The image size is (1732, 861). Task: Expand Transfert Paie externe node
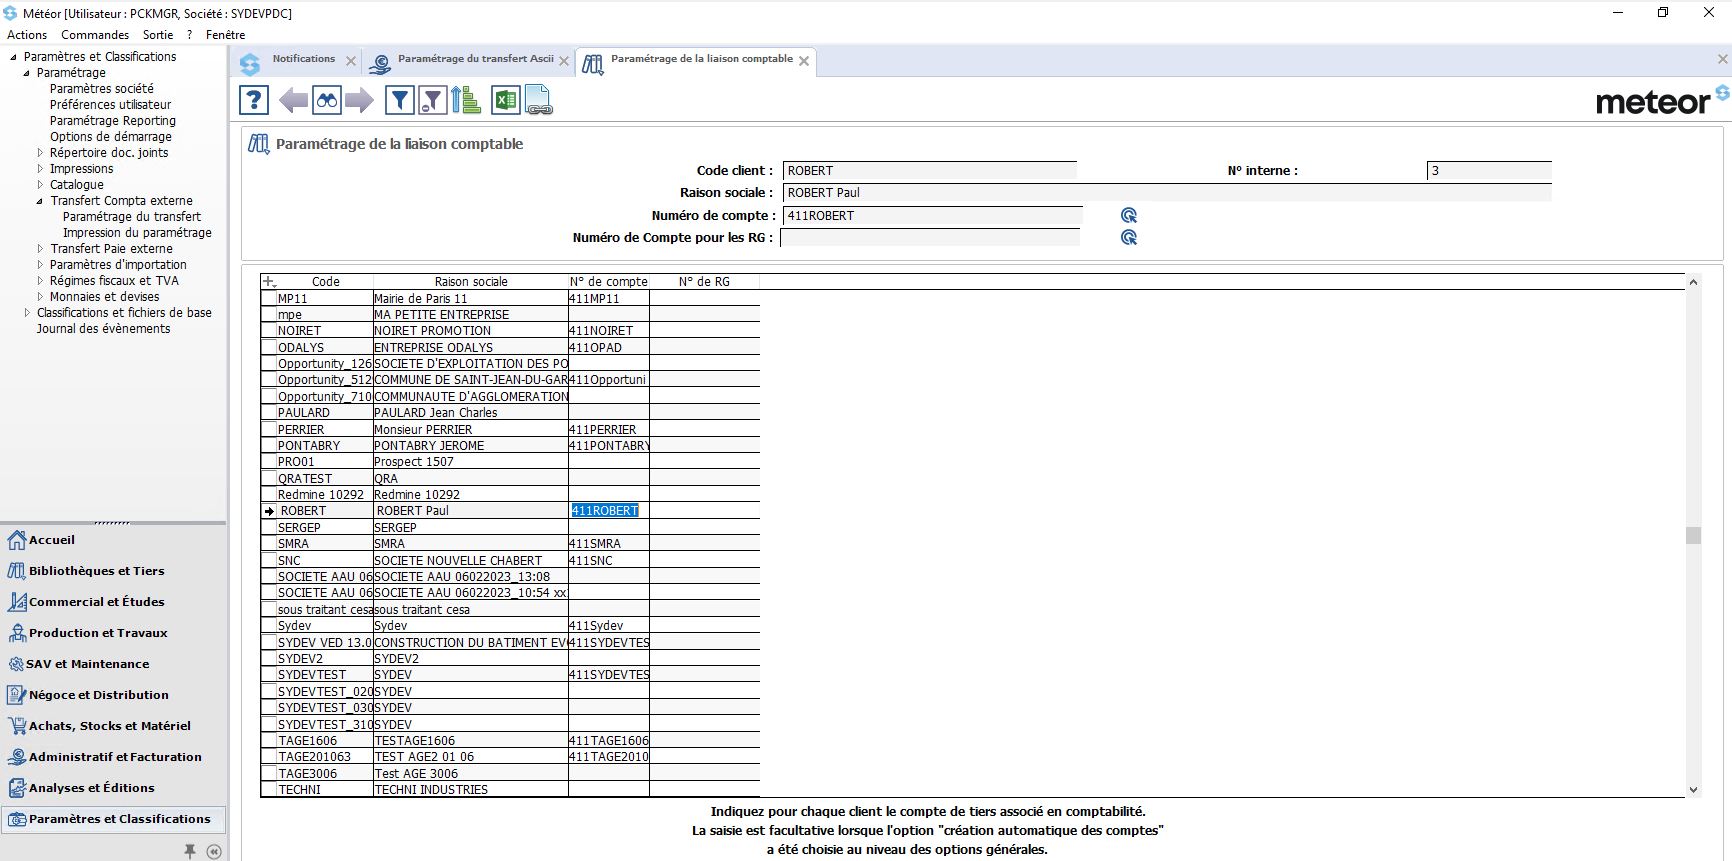40,249
